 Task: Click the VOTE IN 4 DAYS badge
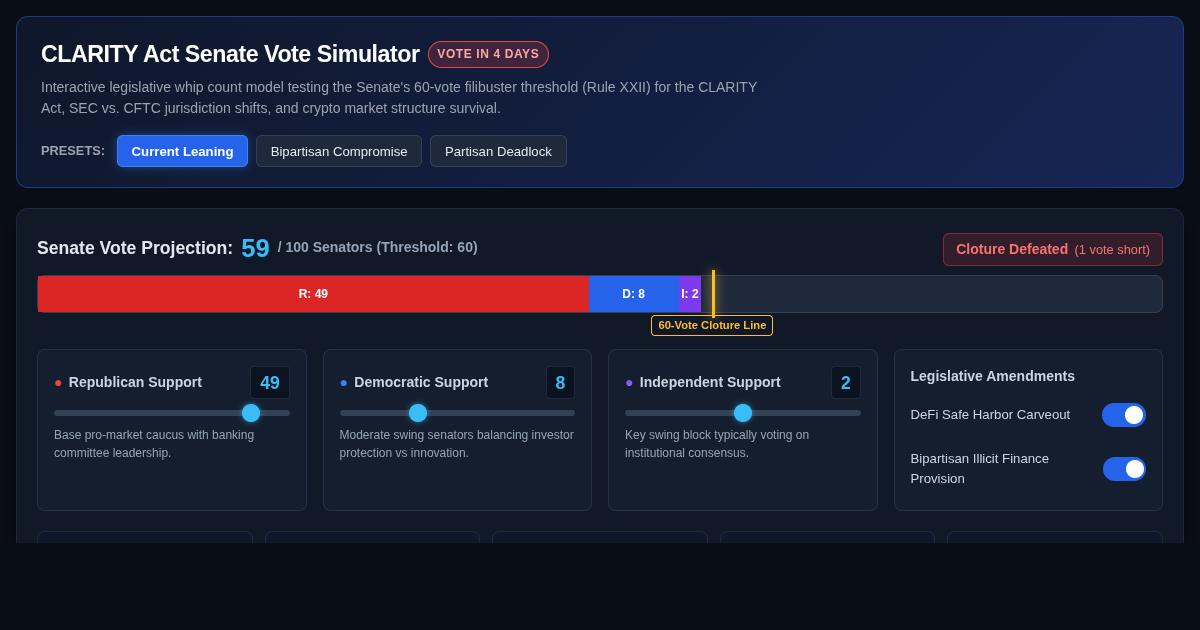488,54
